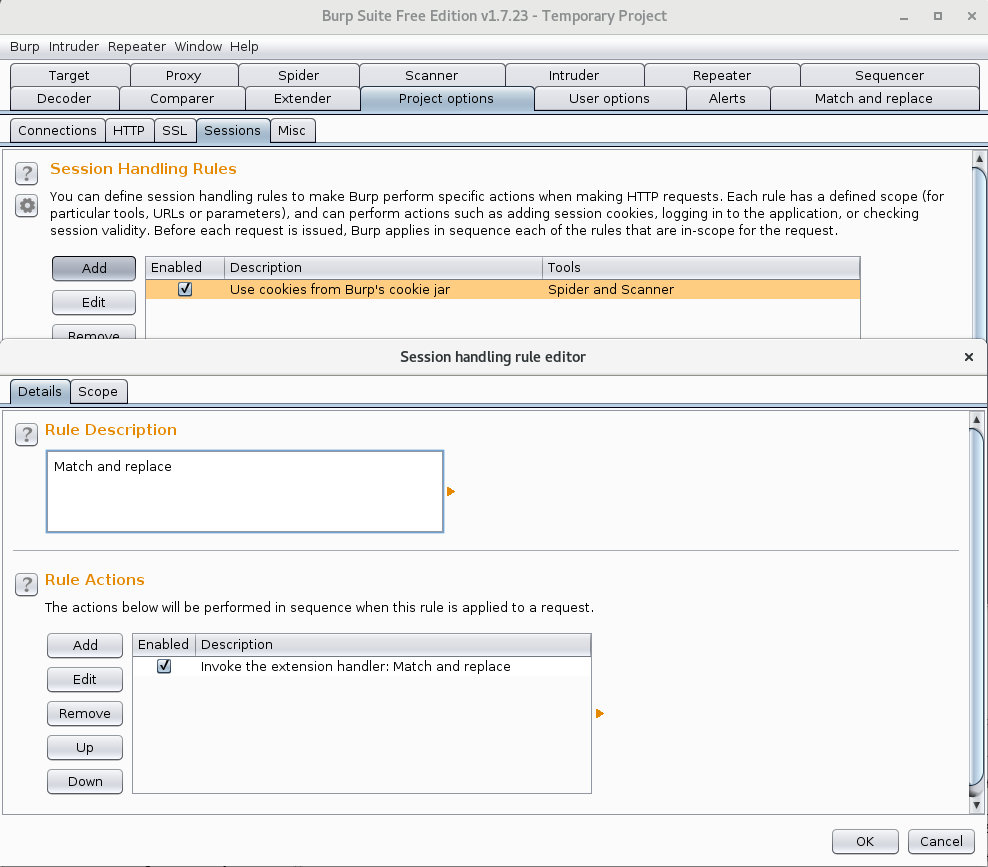Switch to the Sequencer tab

coord(889,76)
